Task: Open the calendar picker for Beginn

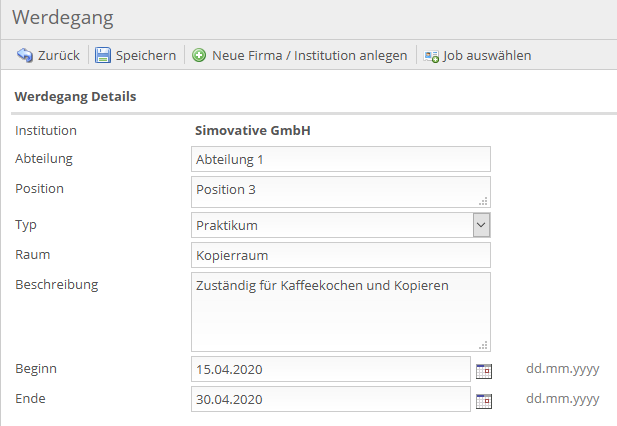Action: [x=484, y=371]
